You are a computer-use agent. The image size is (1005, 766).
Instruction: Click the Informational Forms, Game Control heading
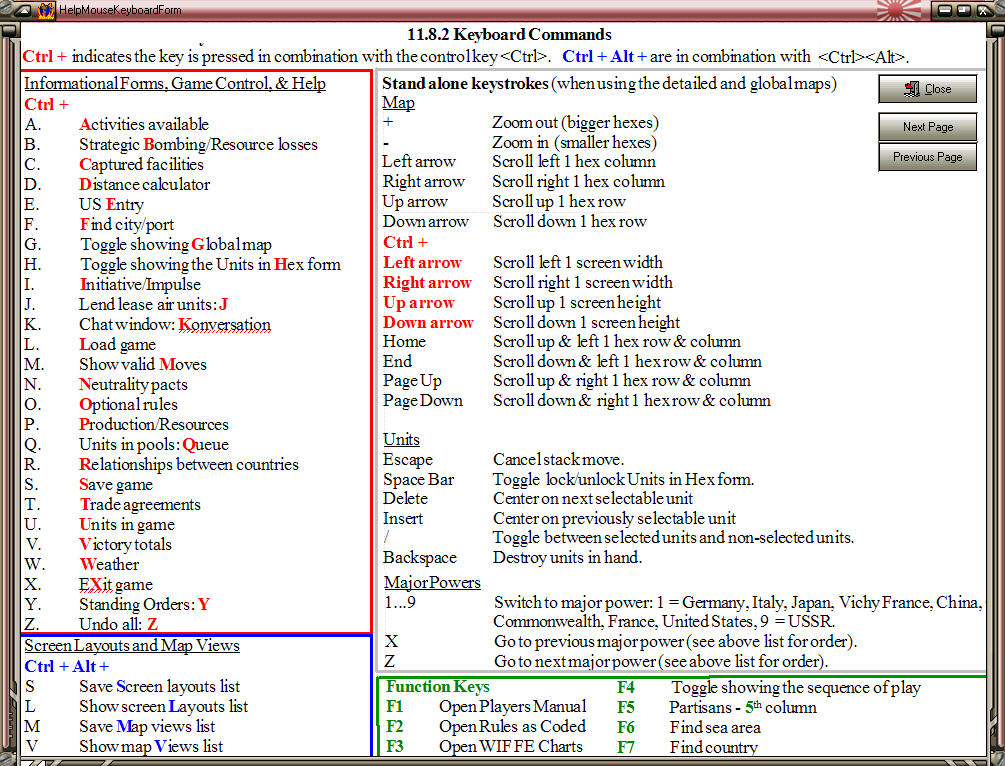tap(176, 83)
